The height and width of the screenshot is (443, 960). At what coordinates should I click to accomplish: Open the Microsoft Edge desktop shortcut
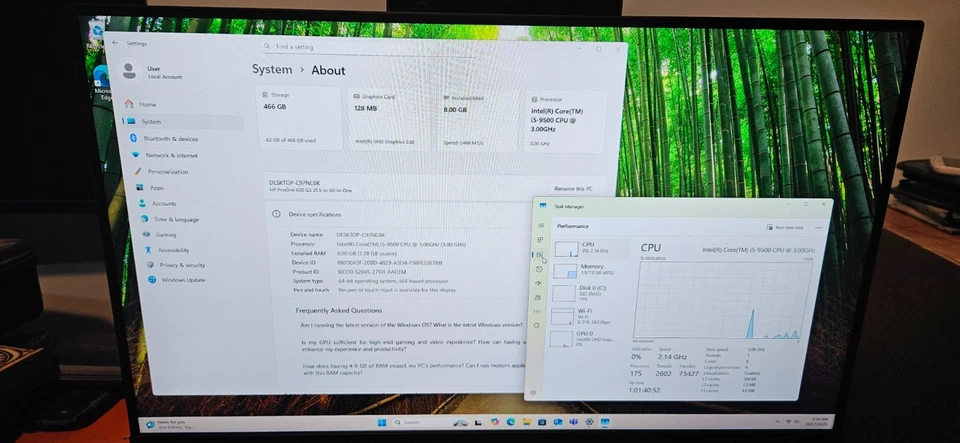(102, 81)
